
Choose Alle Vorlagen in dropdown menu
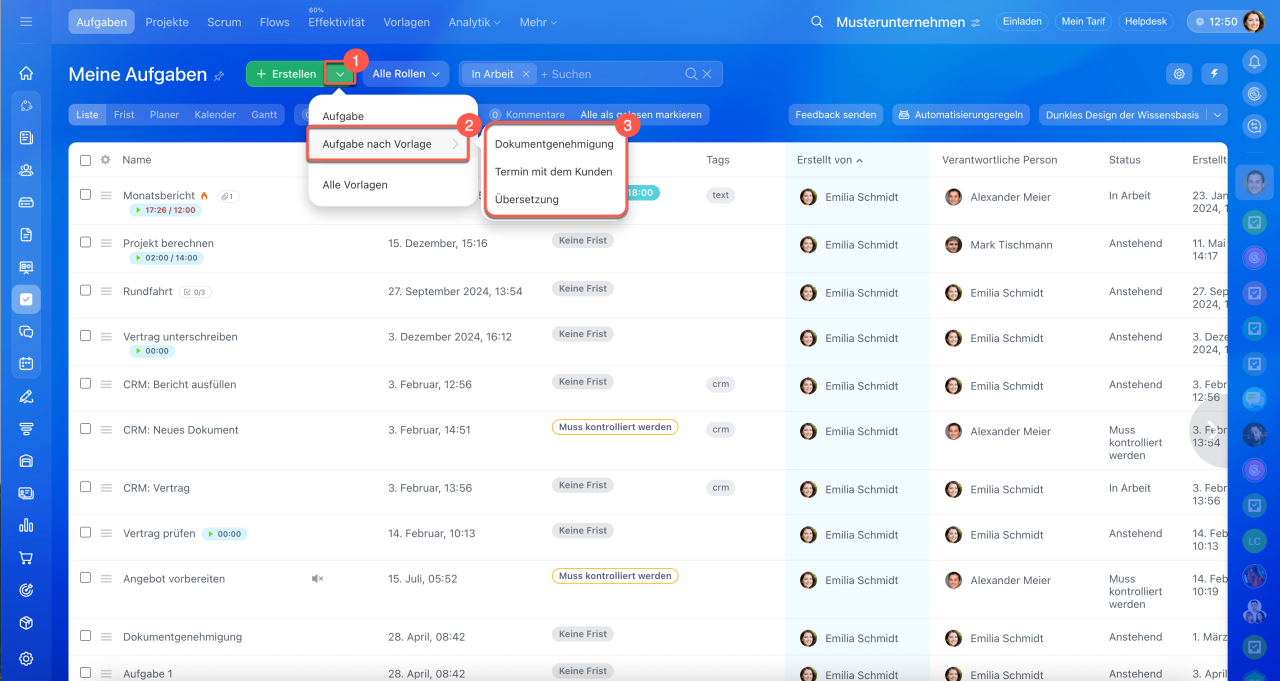click(x=355, y=185)
